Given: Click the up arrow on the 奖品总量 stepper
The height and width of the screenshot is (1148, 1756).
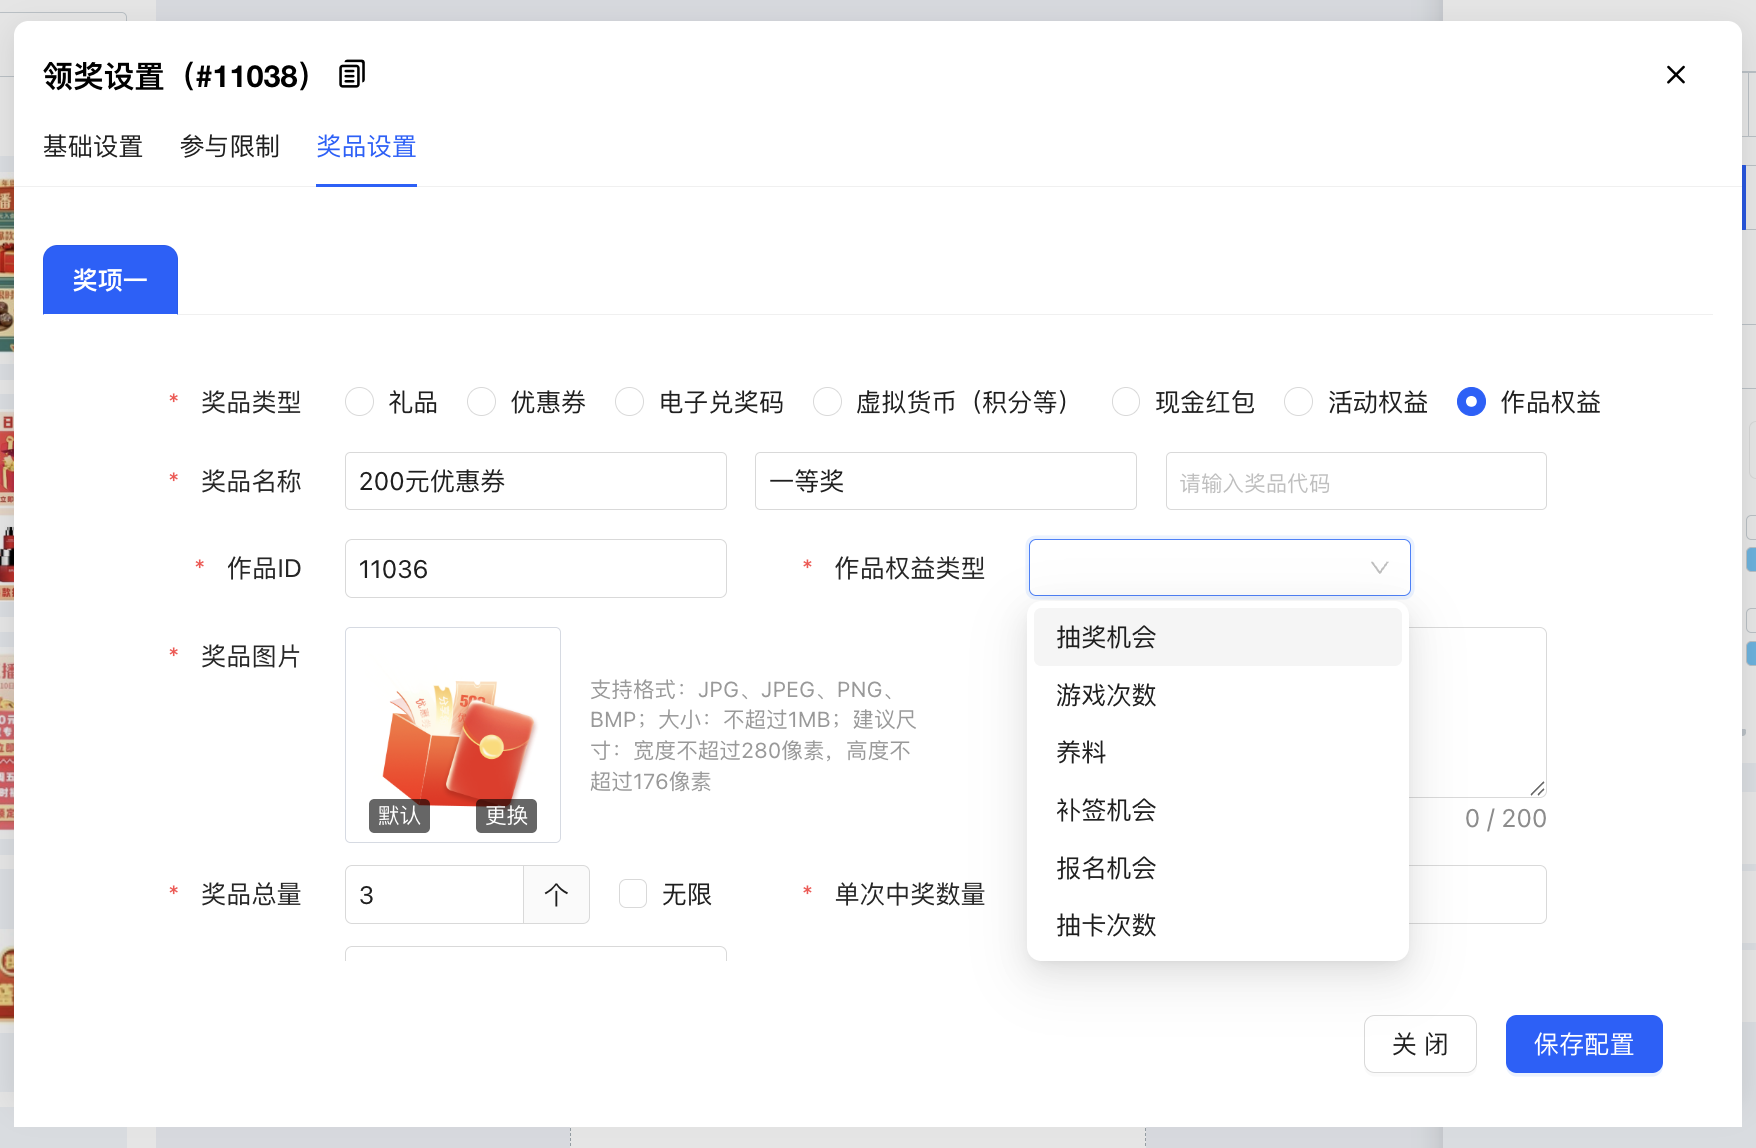Looking at the screenshot, I should (556, 894).
